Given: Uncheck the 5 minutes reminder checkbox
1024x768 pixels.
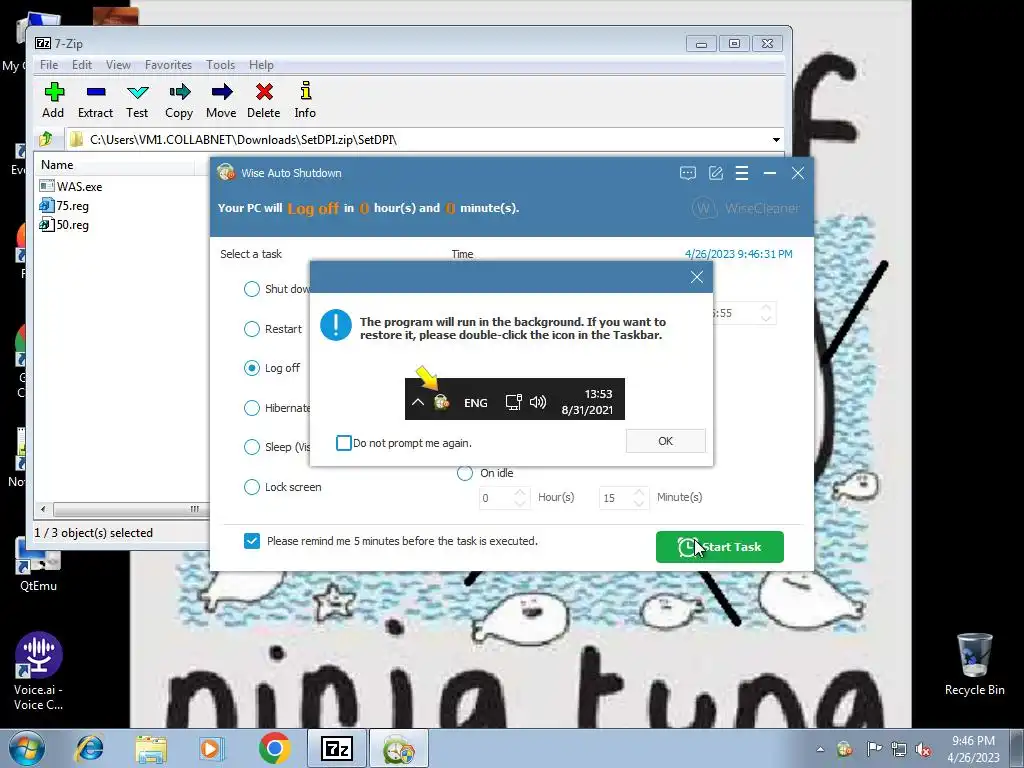Looking at the screenshot, I should coord(251,541).
